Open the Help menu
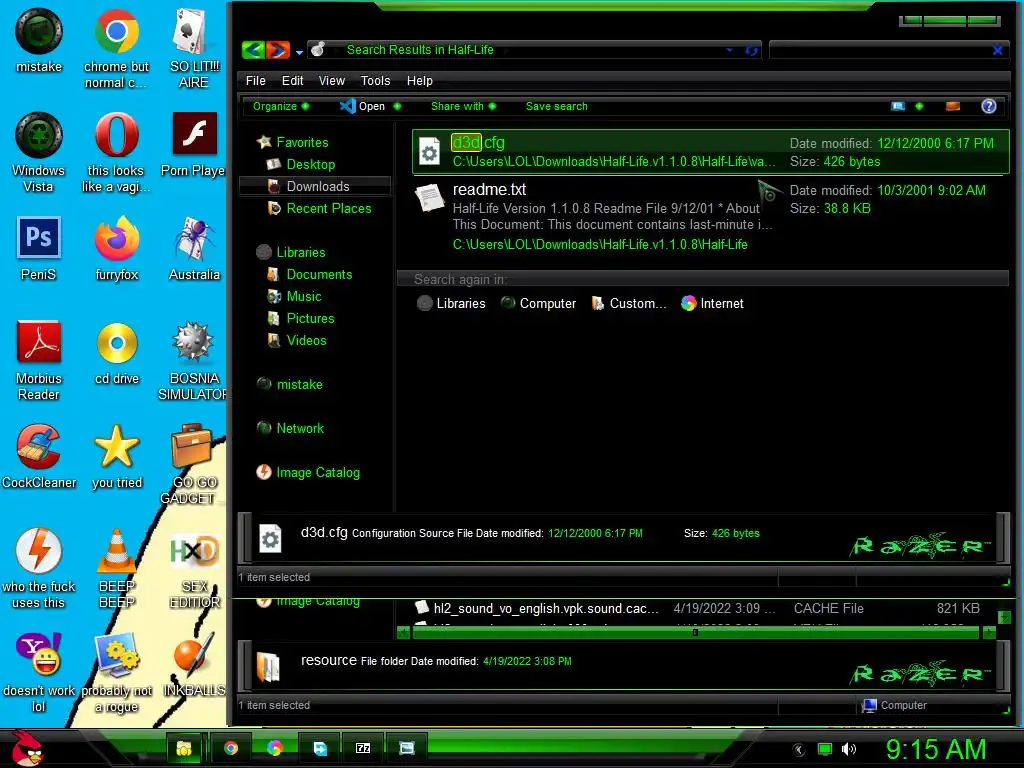 click(420, 81)
